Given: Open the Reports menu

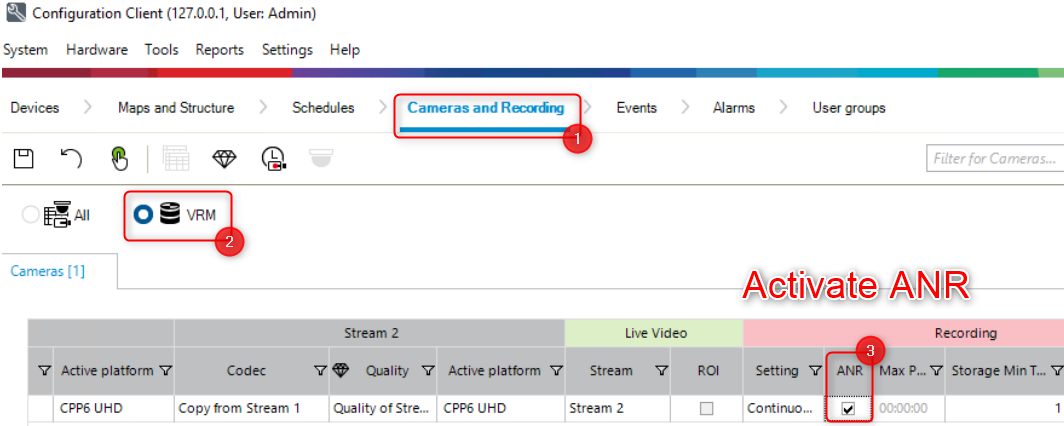Looking at the screenshot, I should pyautogui.click(x=220, y=50).
